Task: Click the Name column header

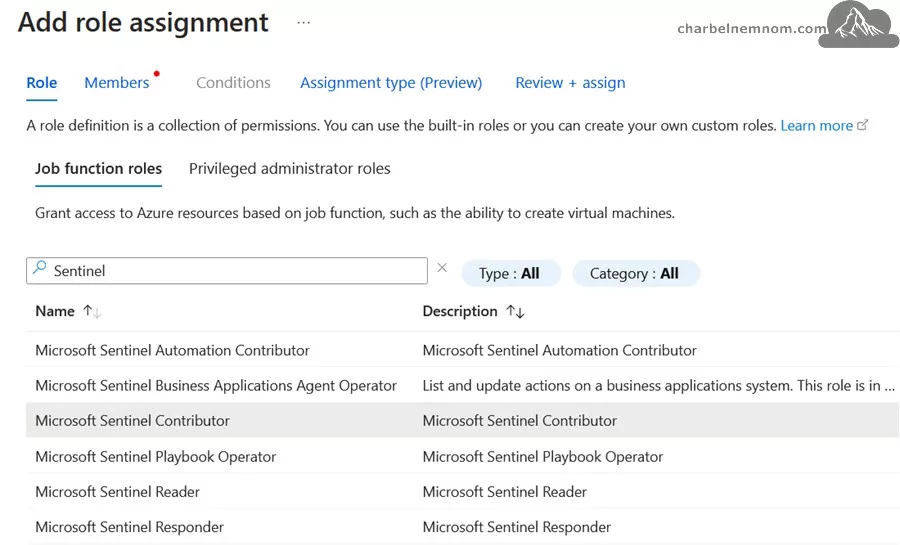Action: pos(55,311)
